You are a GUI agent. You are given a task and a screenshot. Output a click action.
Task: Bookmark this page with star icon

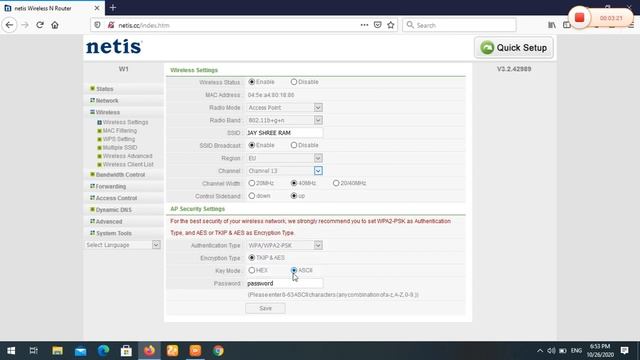tap(391, 25)
